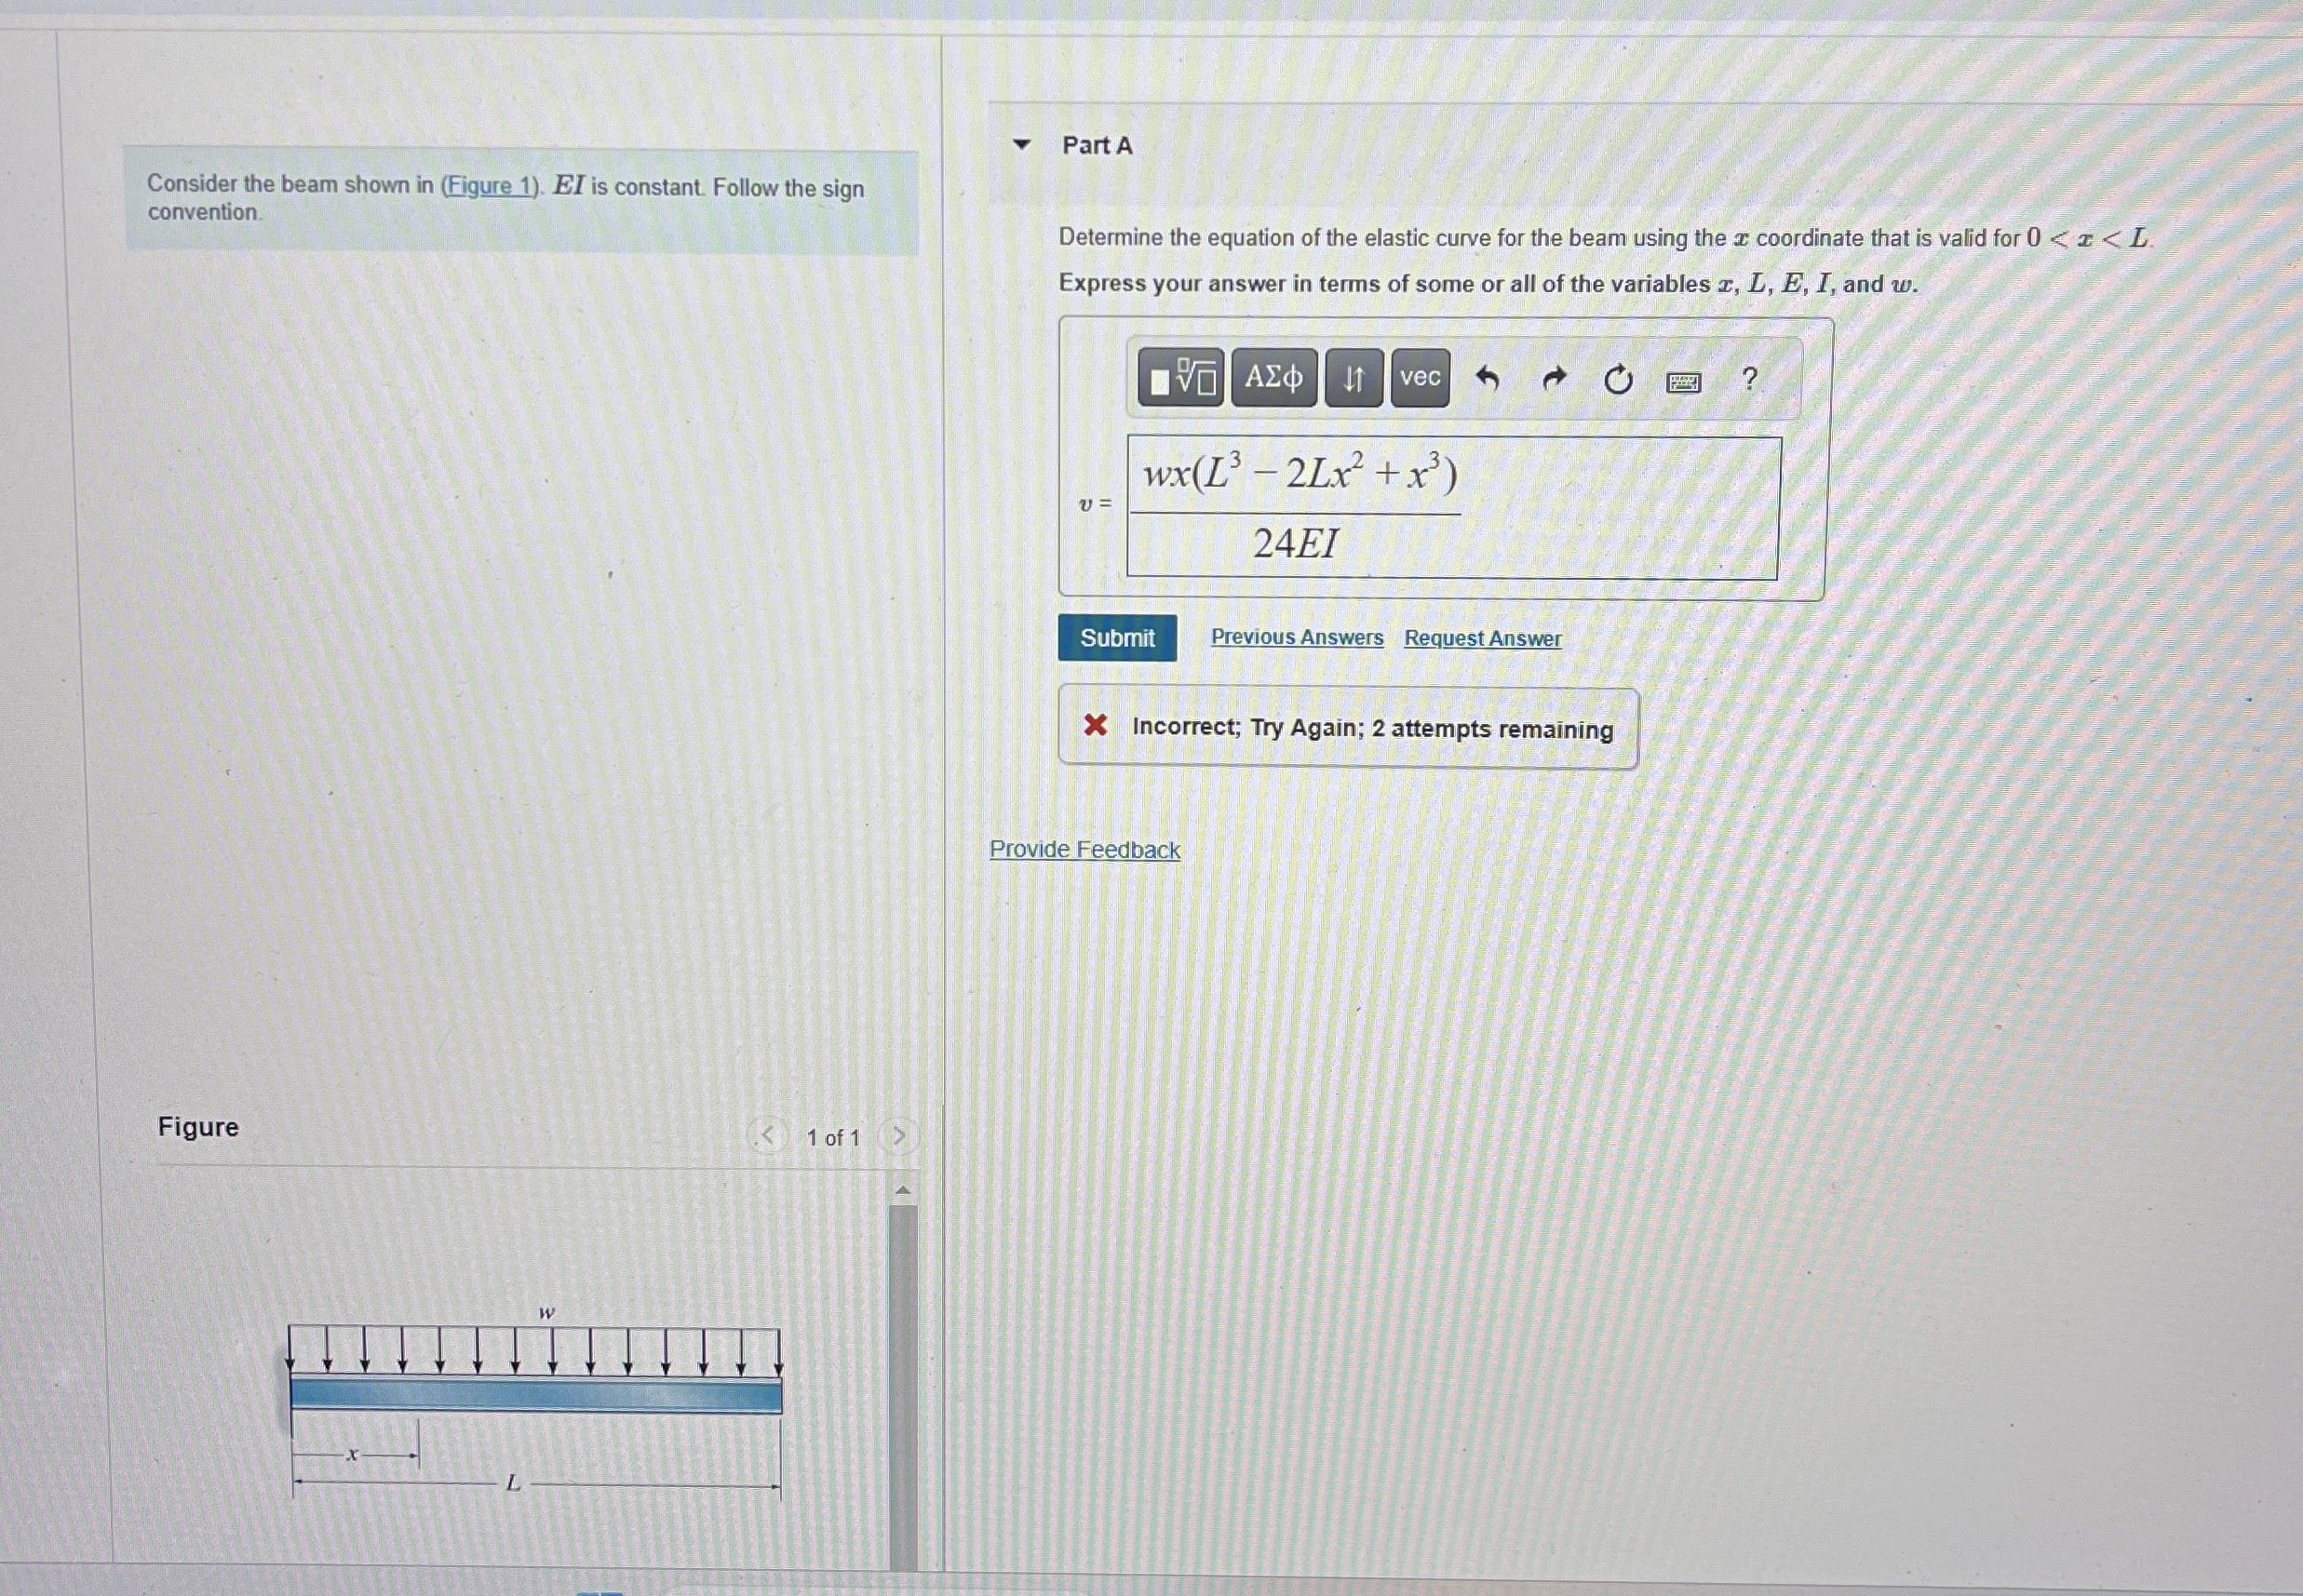Image resolution: width=2303 pixels, height=1596 pixels.
Task: Select the Figure section label
Action: (197, 1127)
